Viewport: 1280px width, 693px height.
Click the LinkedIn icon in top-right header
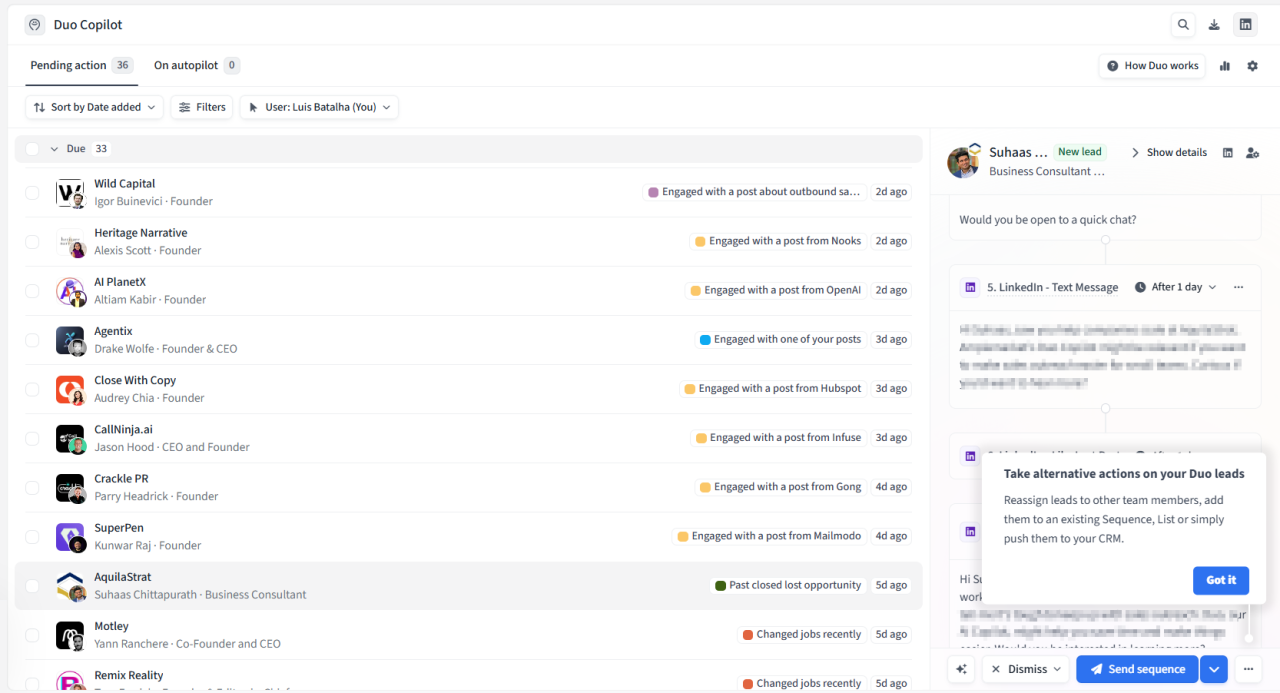[1245, 25]
